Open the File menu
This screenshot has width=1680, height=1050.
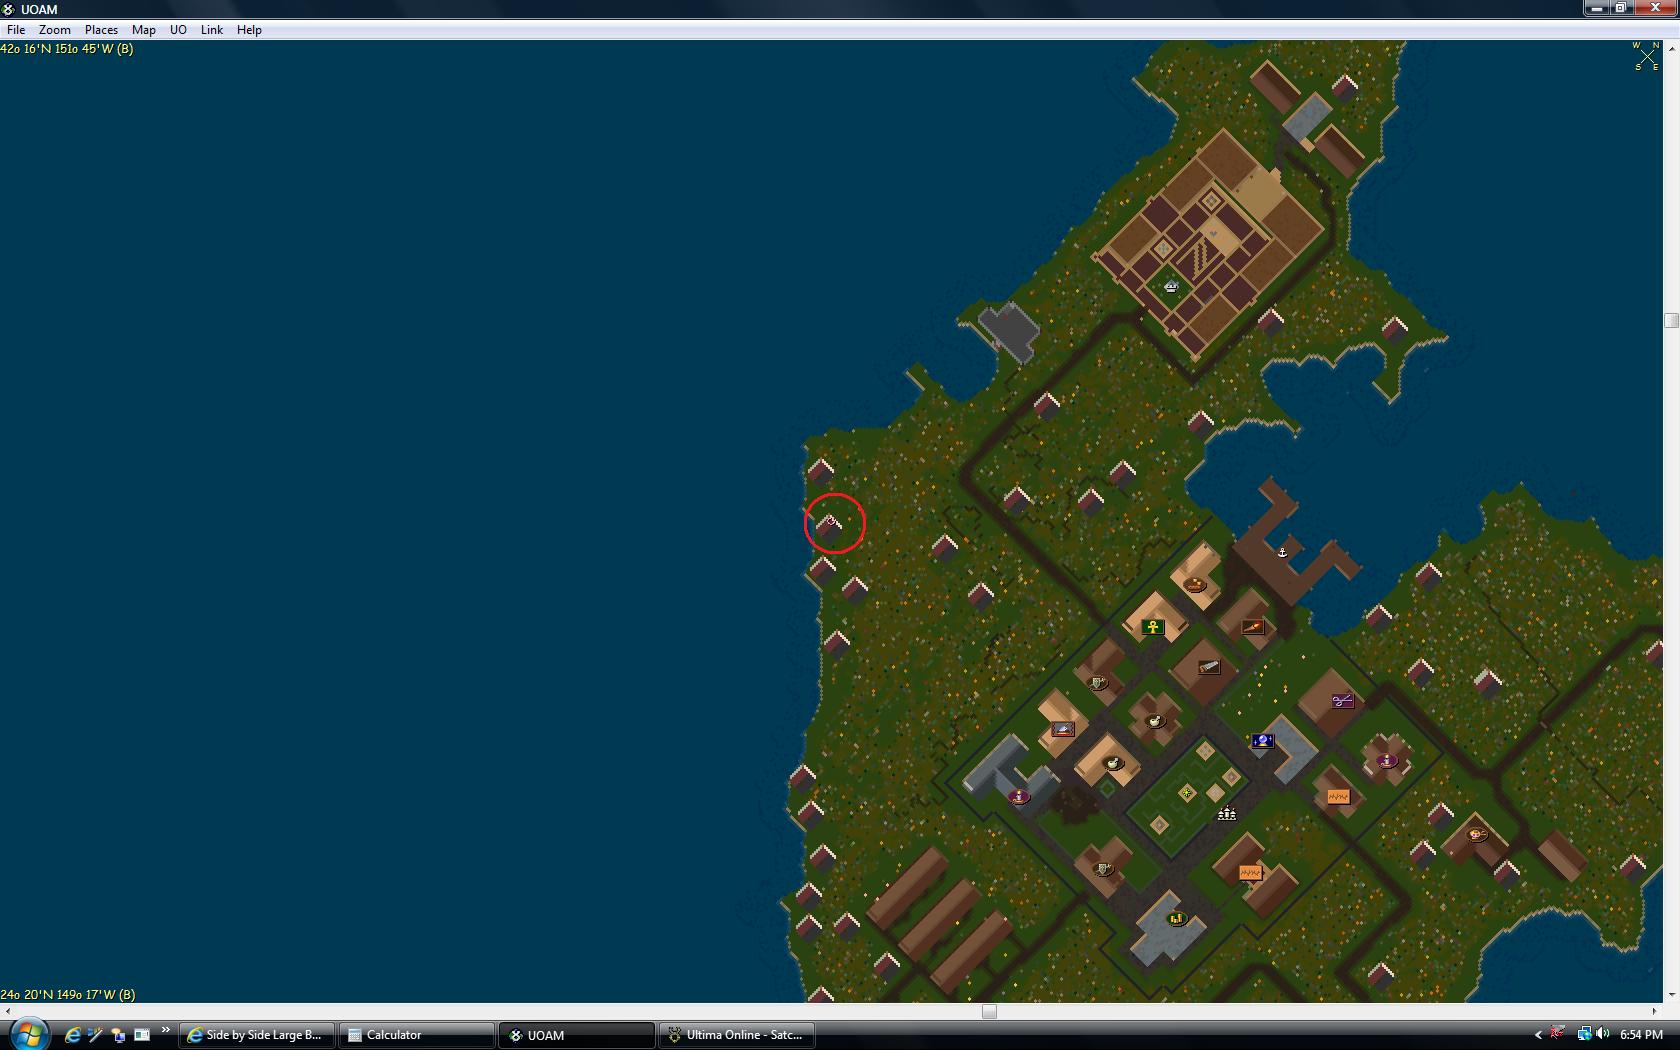pyautogui.click(x=16, y=30)
